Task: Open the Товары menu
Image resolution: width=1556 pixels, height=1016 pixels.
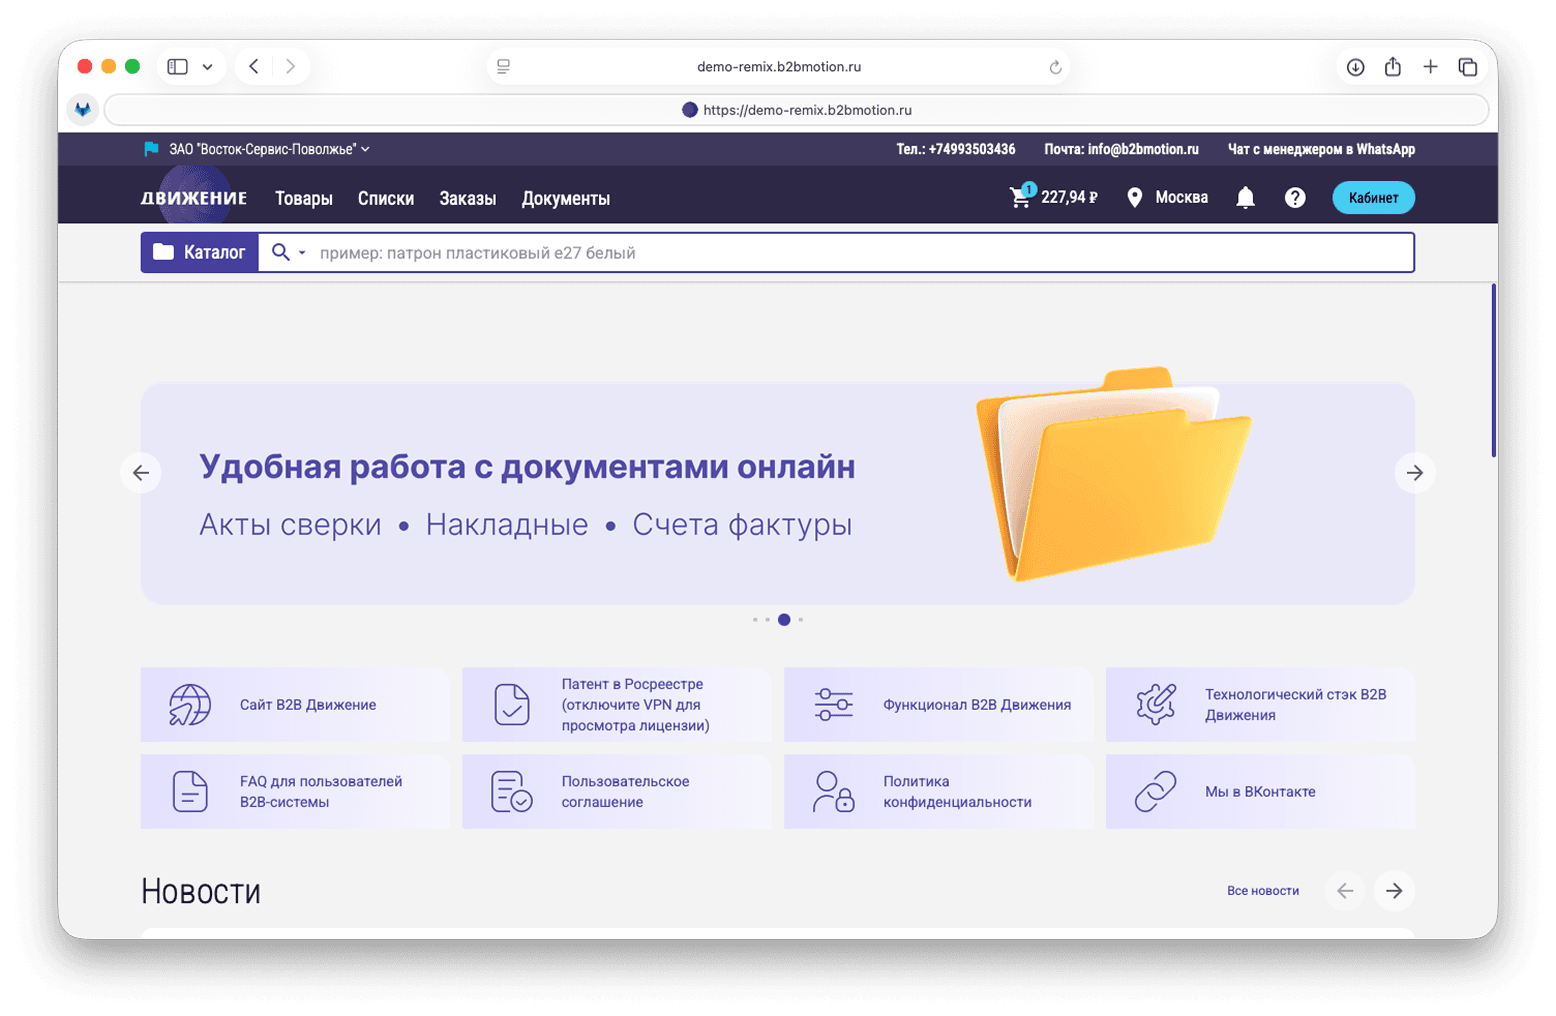Action: [304, 198]
